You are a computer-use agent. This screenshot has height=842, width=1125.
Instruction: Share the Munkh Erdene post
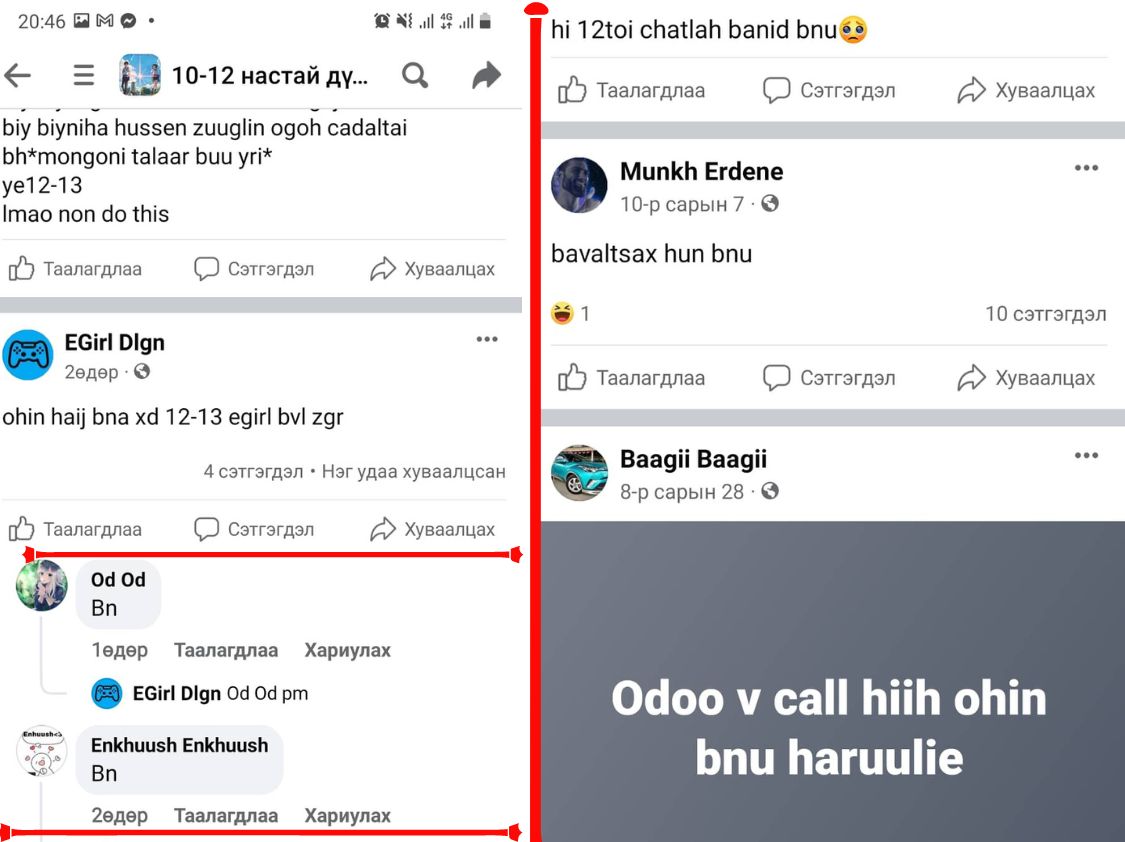[x=1026, y=377]
